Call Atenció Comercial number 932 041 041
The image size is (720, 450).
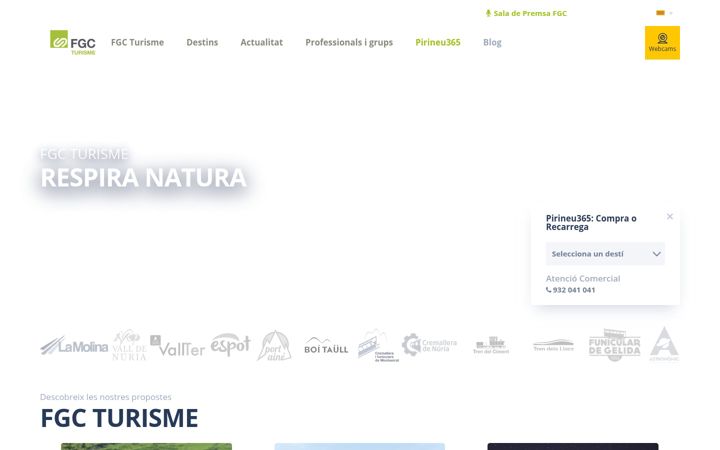[574, 290]
